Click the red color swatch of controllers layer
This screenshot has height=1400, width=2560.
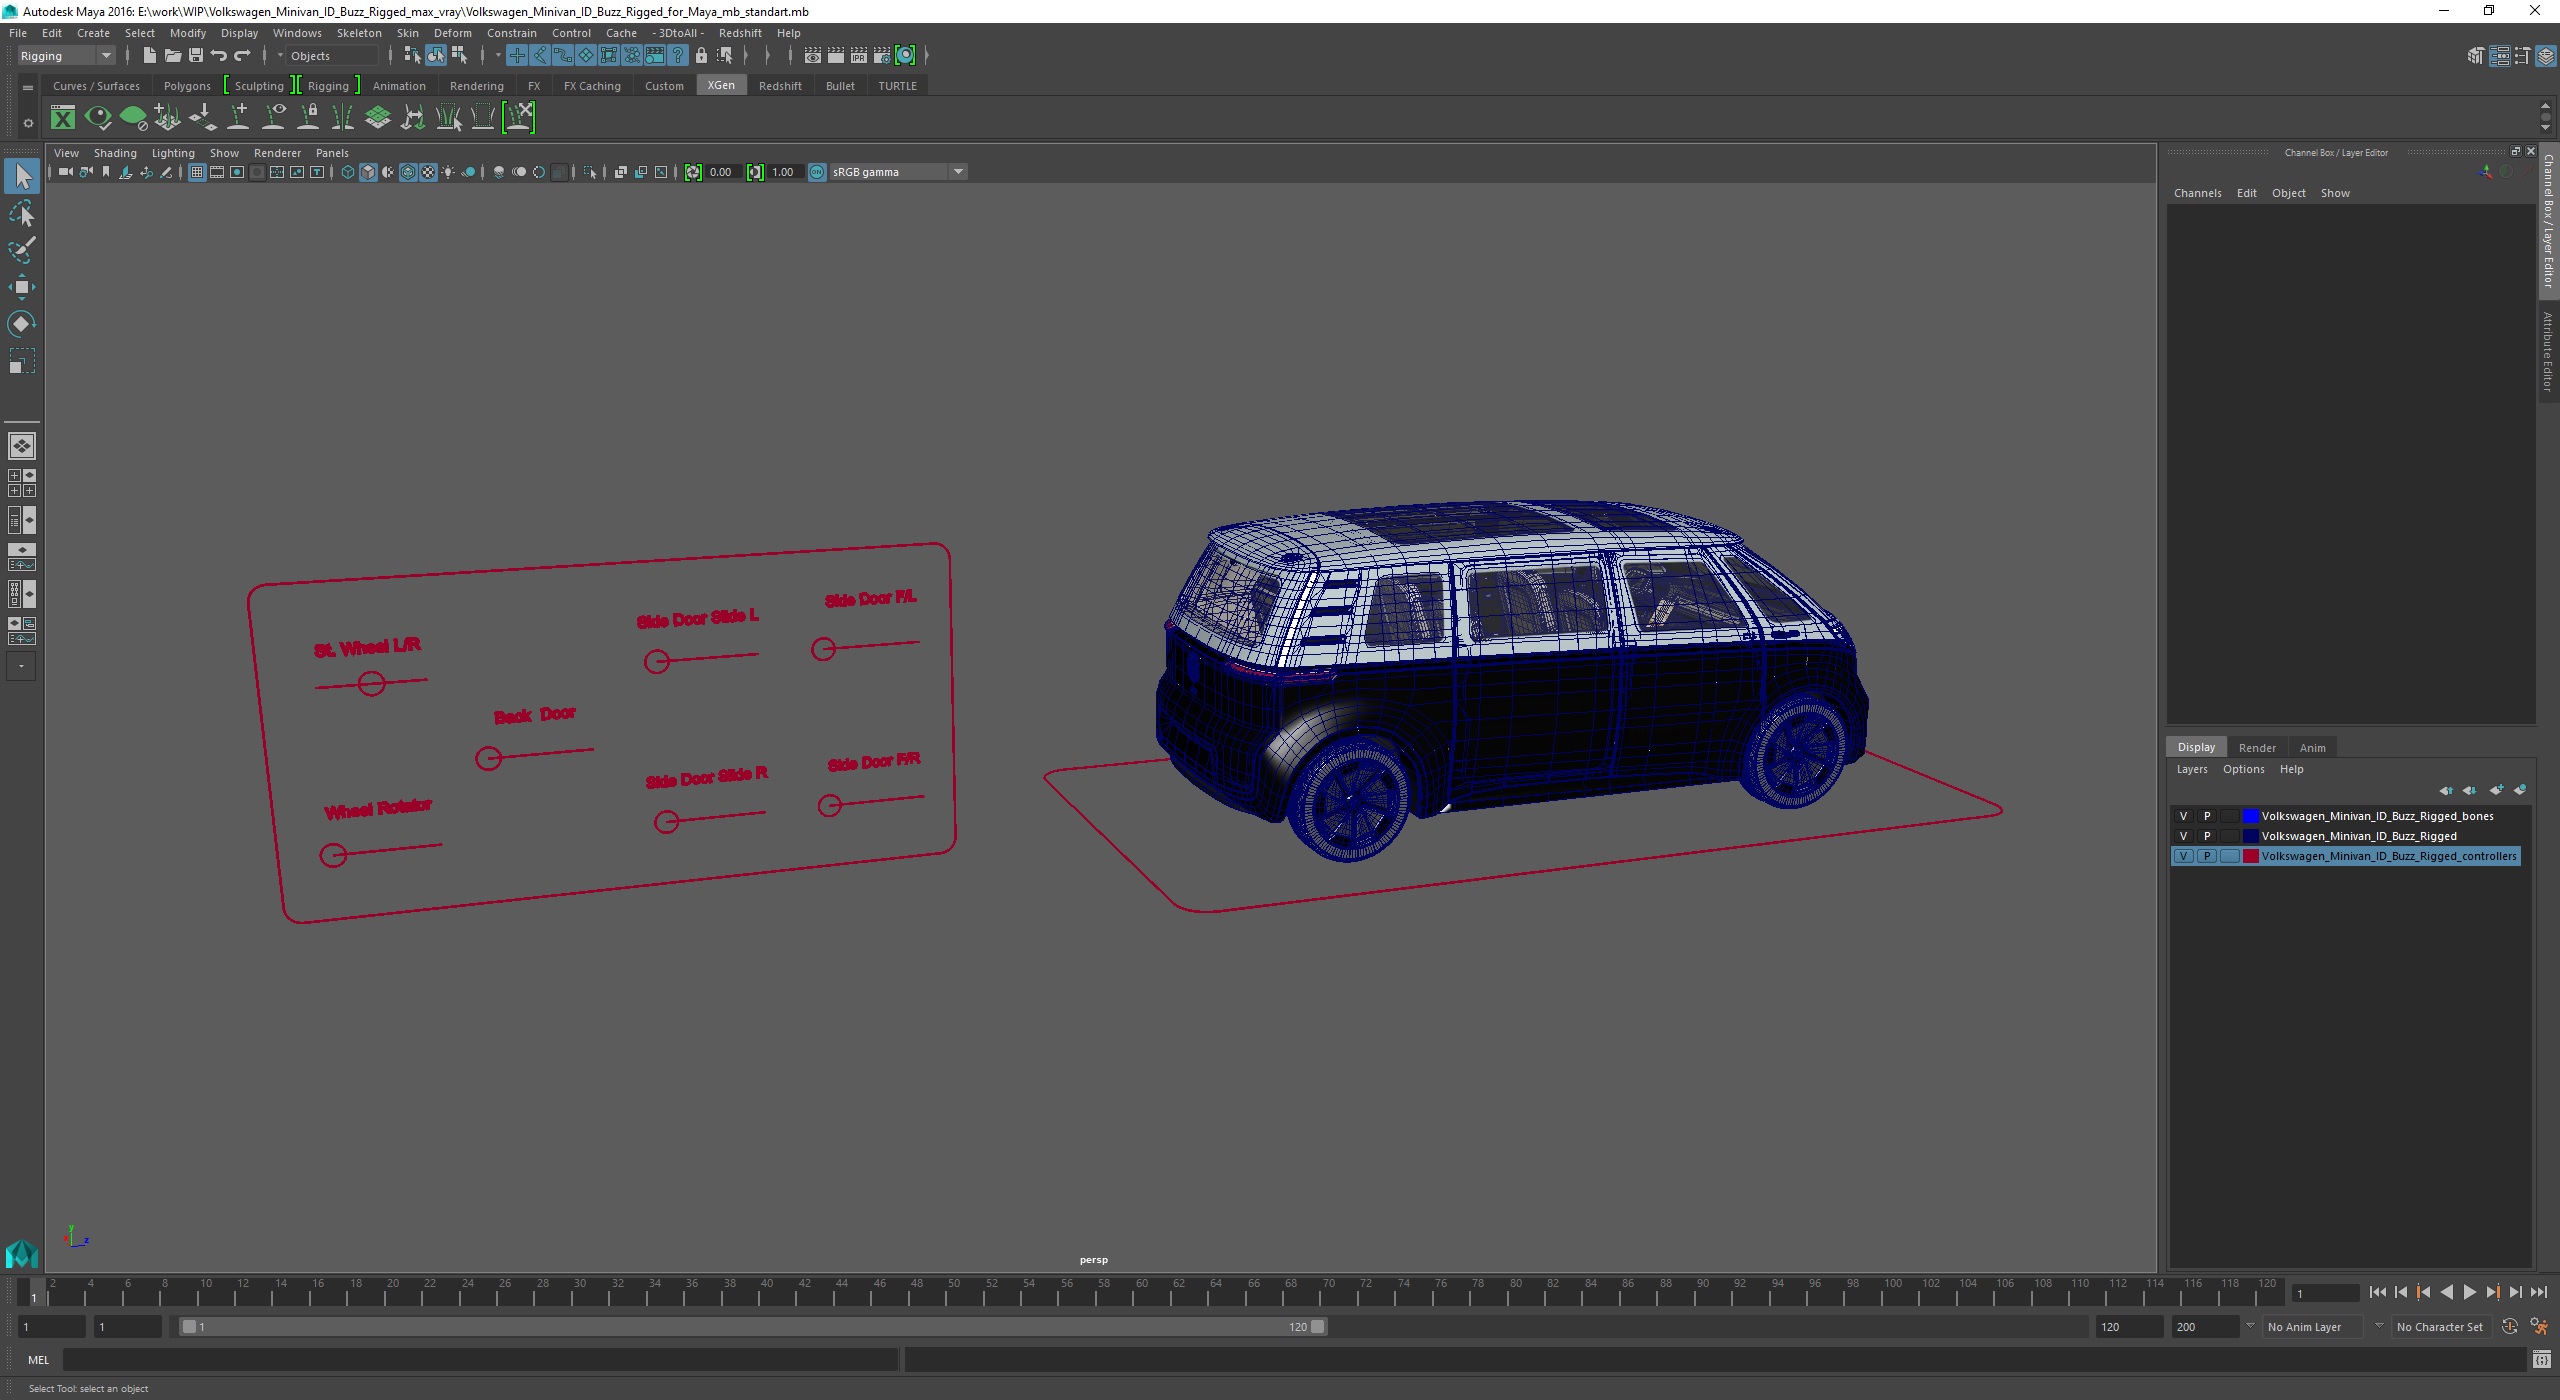(2250, 856)
